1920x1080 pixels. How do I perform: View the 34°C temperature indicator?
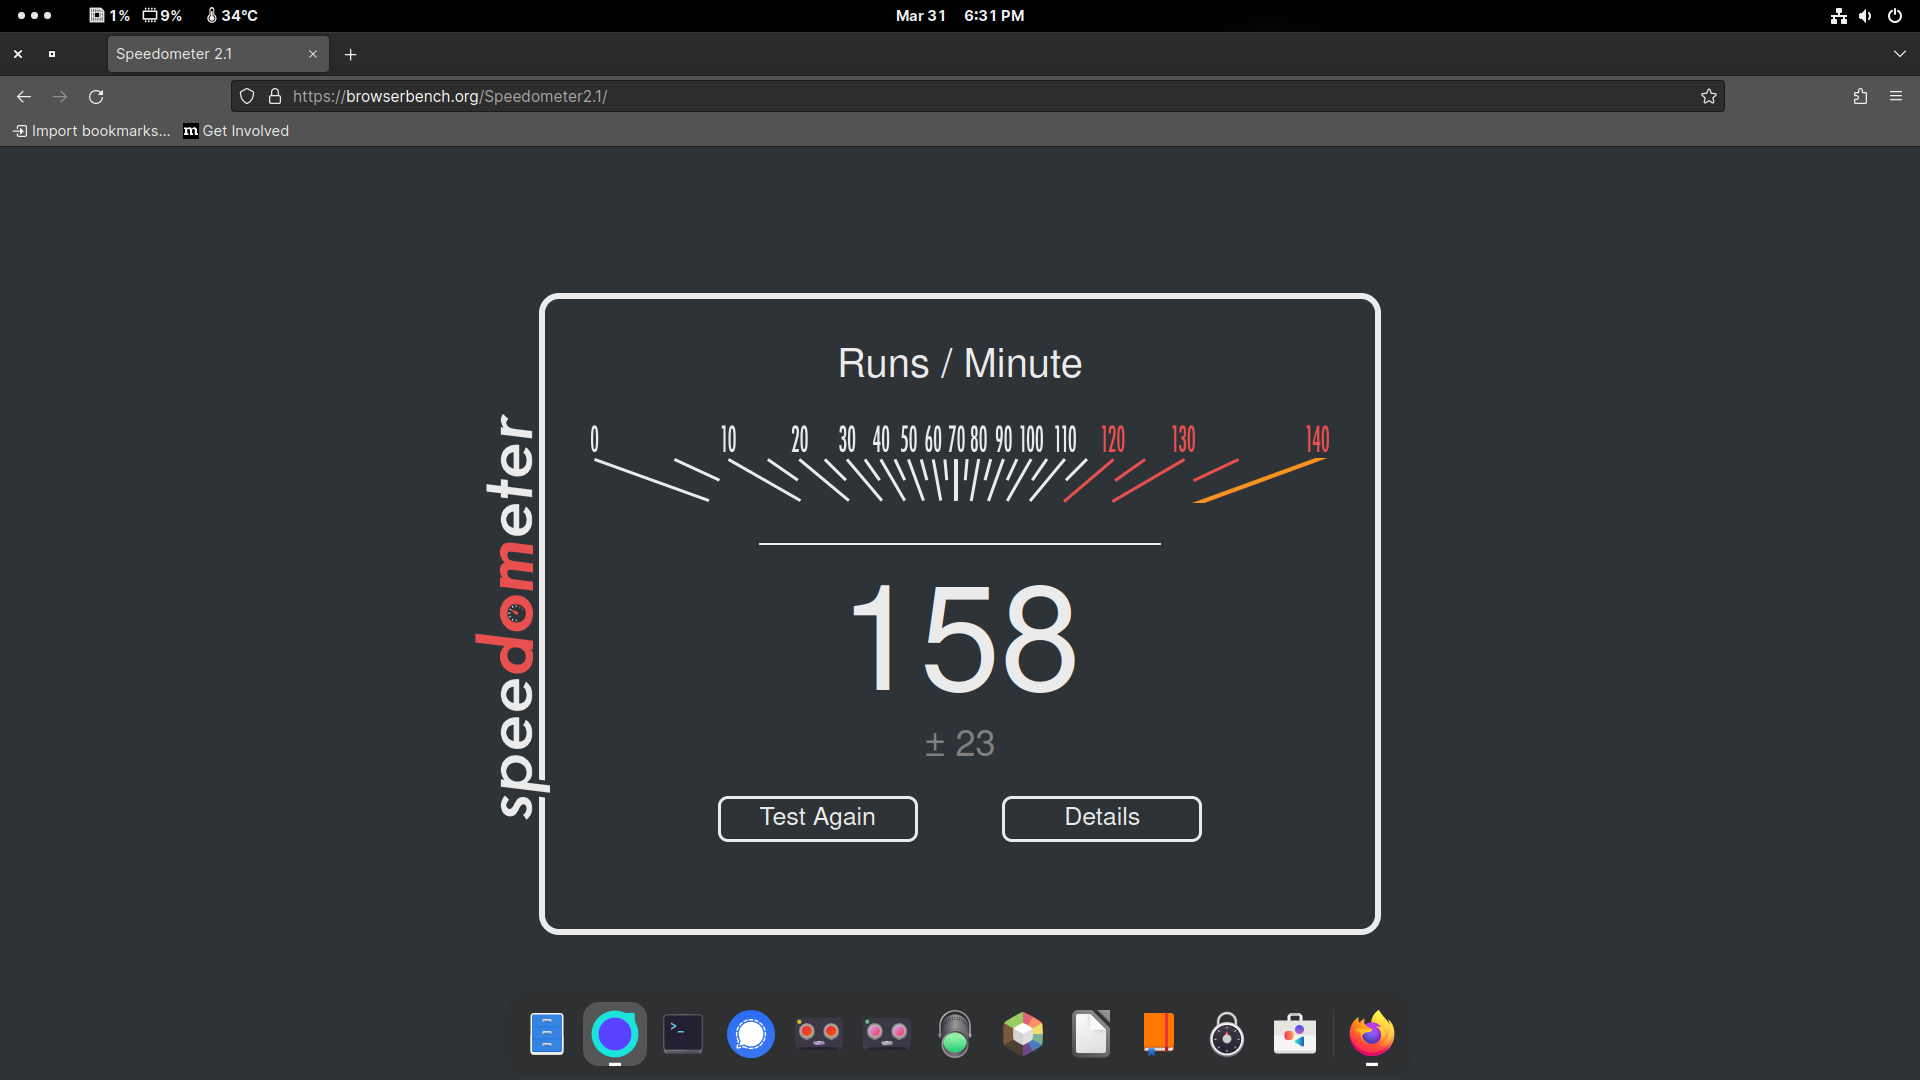pos(232,16)
